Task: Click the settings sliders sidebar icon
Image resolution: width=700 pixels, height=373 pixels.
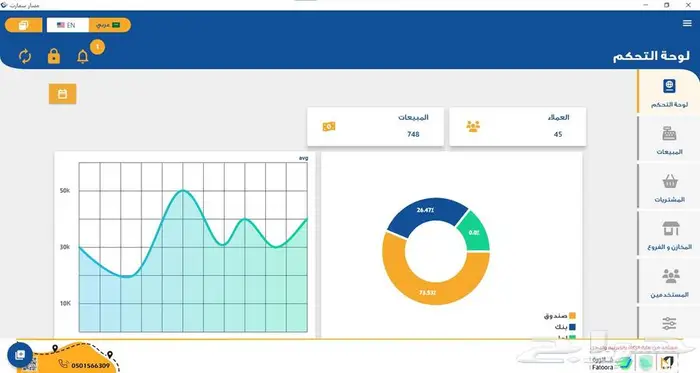Action: tap(669, 323)
